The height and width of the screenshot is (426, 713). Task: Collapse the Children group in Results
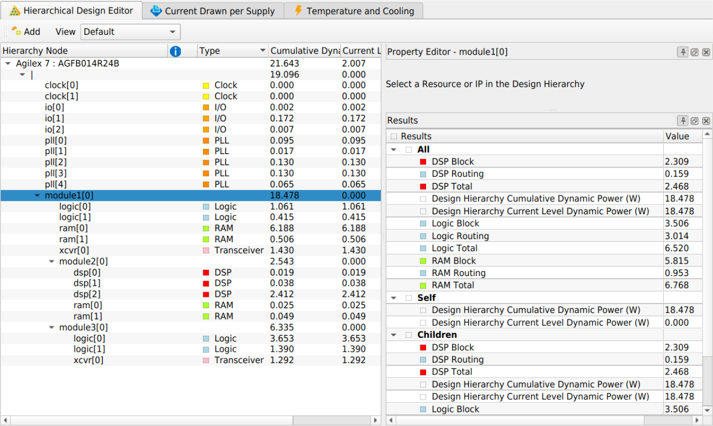[x=394, y=335]
